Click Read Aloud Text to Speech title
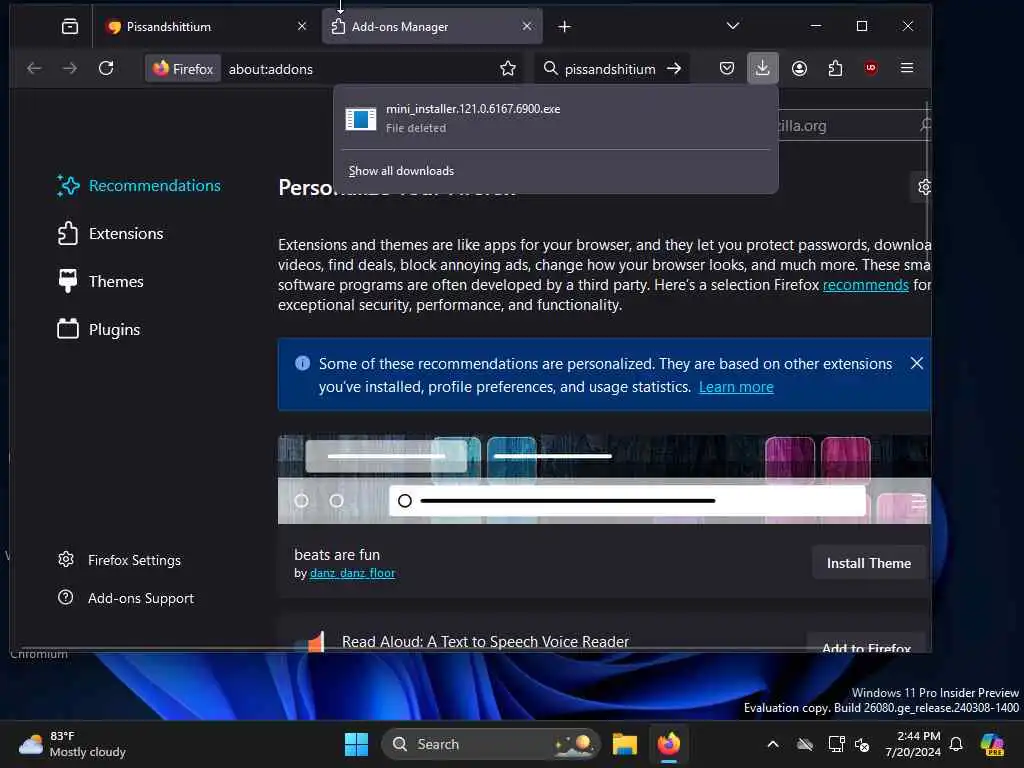 pos(485,641)
